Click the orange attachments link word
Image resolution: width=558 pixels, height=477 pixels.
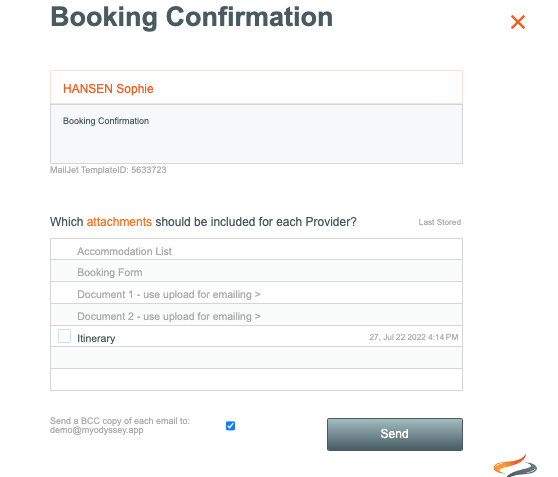click(x=119, y=222)
